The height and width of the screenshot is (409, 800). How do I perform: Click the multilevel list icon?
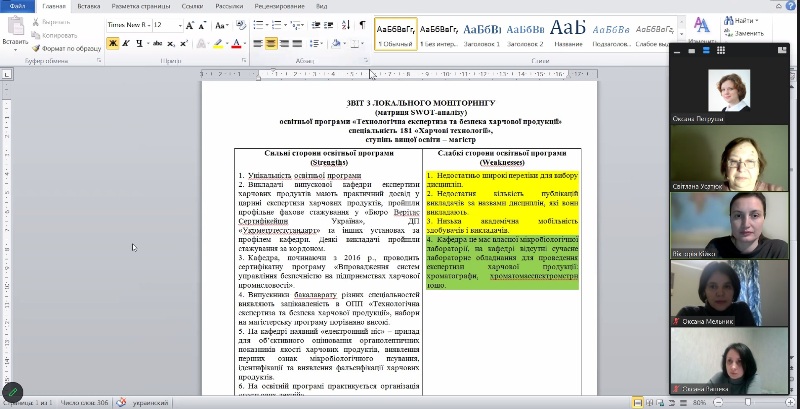click(295, 25)
